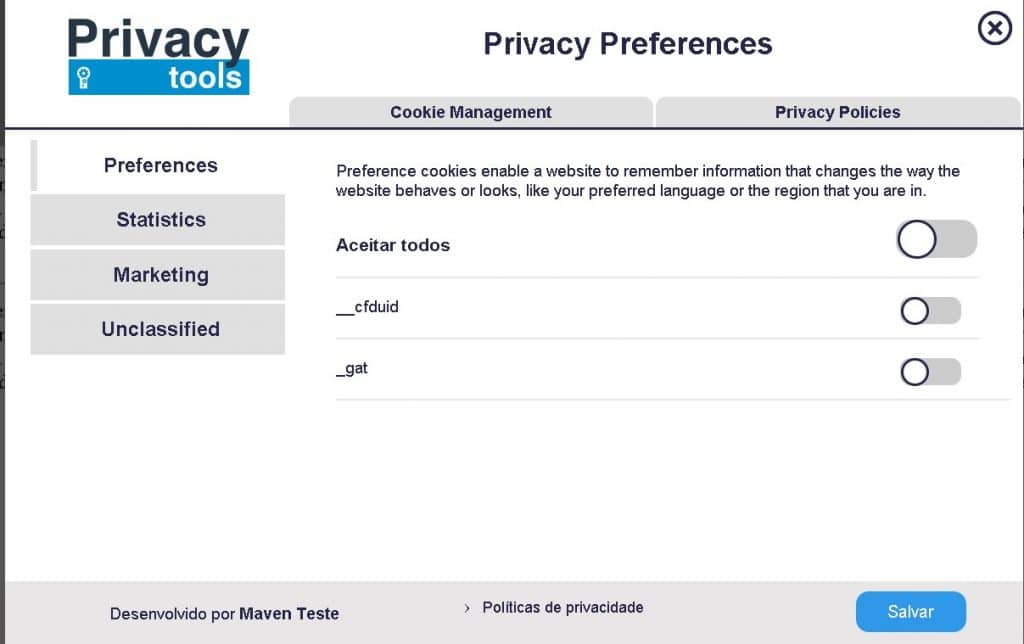The width and height of the screenshot is (1024, 644).
Task: Enable the Aceitar todos toggle
Action: (x=937, y=239)
